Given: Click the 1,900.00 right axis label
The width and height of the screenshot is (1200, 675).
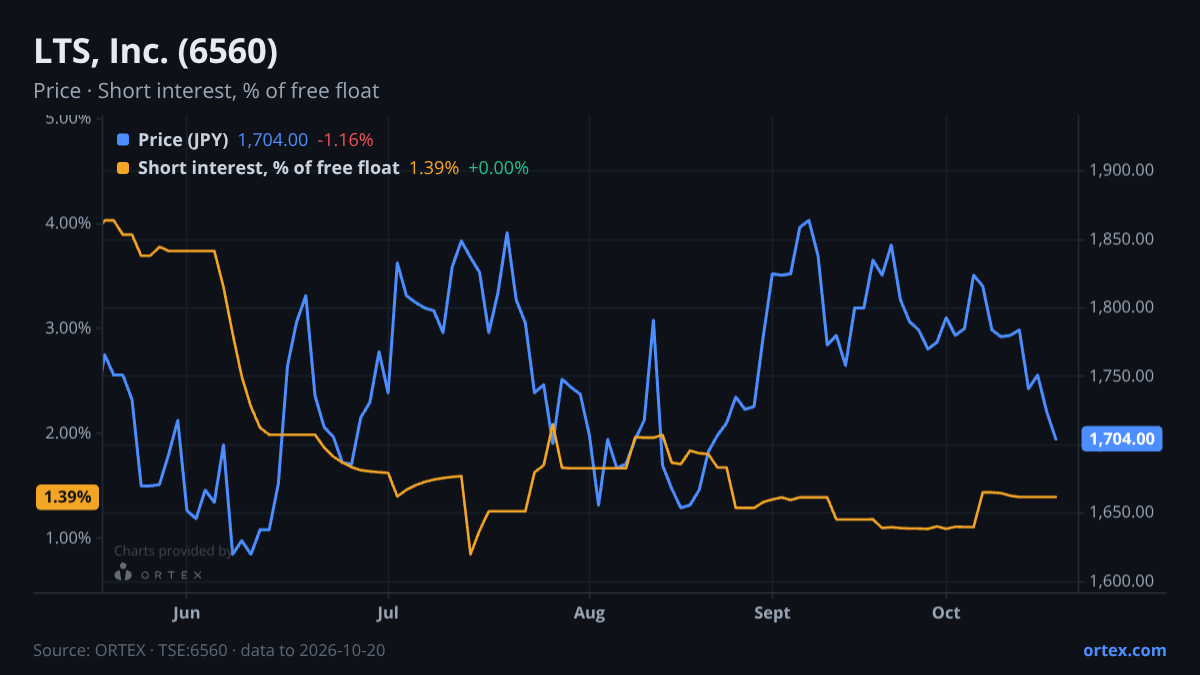Looking at the screenshot, I should 1122,171.
